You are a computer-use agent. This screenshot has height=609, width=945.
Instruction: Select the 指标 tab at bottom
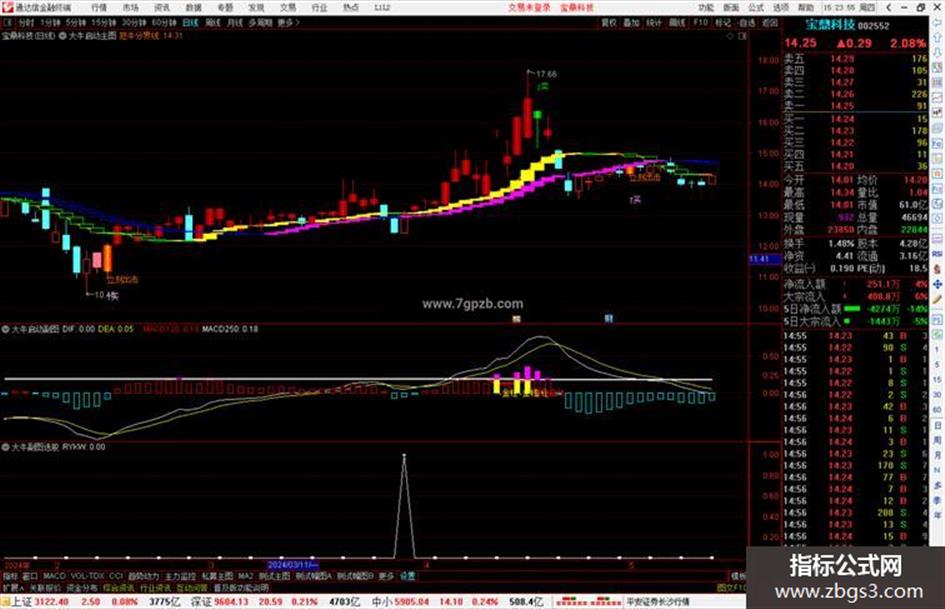click(x=10, y=576)
